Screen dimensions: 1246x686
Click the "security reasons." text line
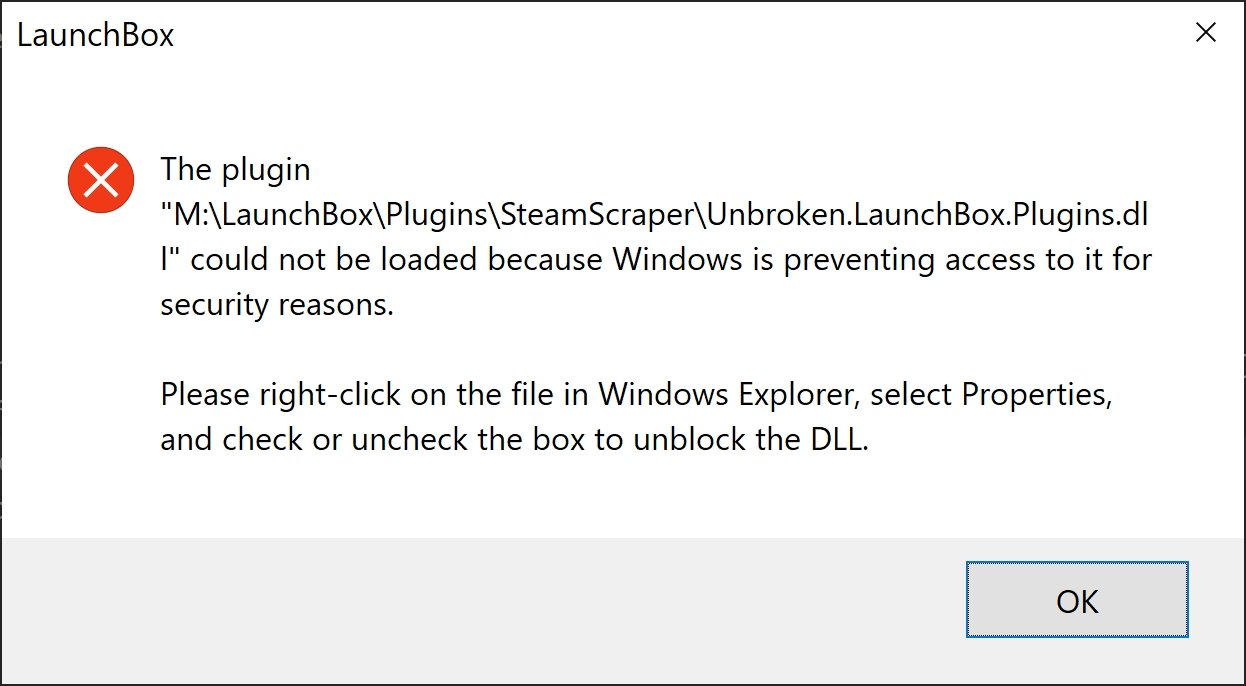pyautogui.click(x=277, y=305)
